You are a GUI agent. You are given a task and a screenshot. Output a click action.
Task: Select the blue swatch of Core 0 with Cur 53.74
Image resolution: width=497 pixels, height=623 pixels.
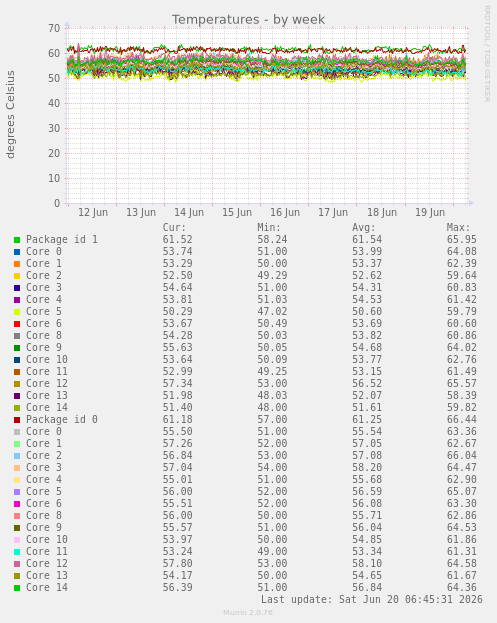point(17,252)
